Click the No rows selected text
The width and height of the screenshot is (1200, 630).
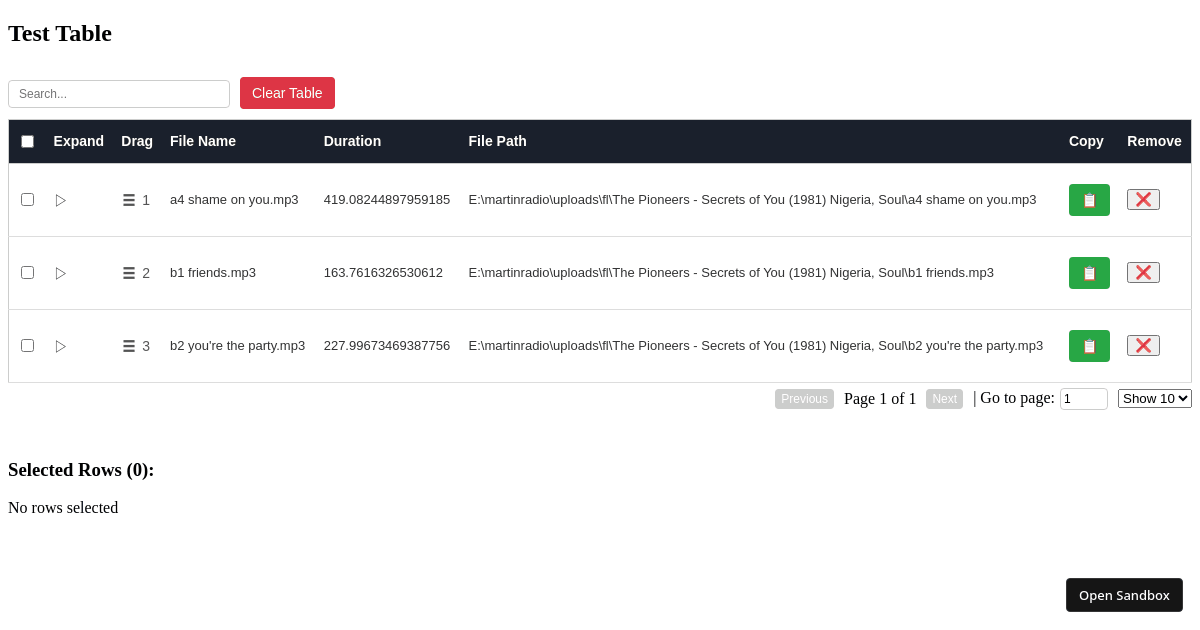pyautogui.click(x=63, y=508)
